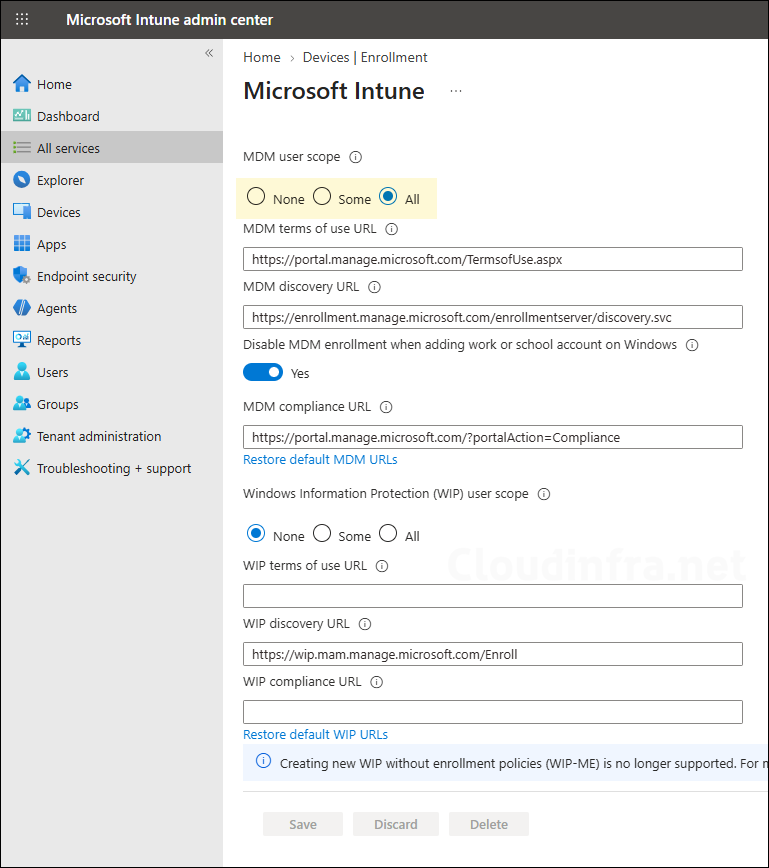Select All for WIP user scope
Image resolution: width=769 pixels, height=868 pixels.
pos(388,534)
